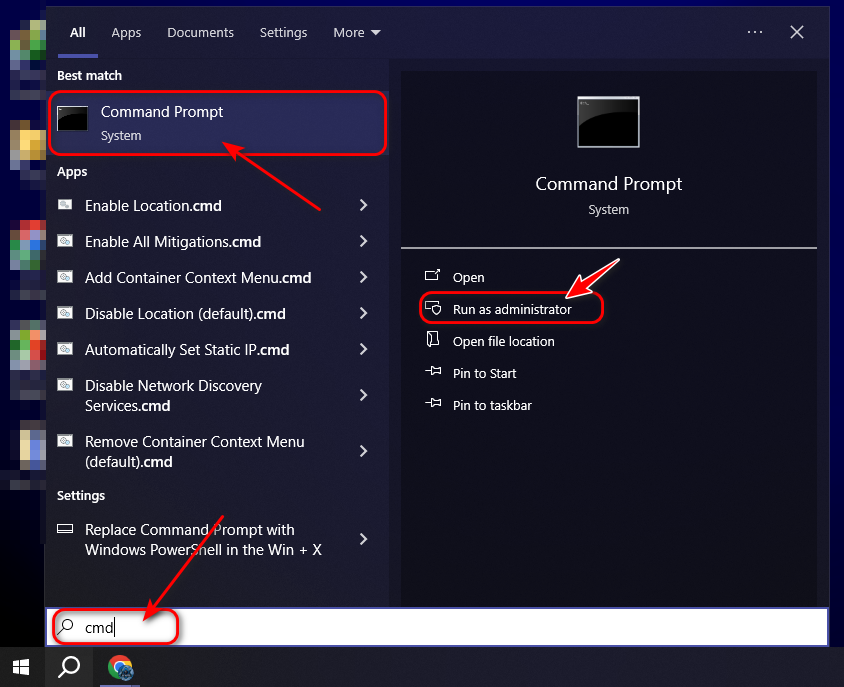Open Chrome from the taskbar
The image size is (844, 687).
tap(120, 668)
